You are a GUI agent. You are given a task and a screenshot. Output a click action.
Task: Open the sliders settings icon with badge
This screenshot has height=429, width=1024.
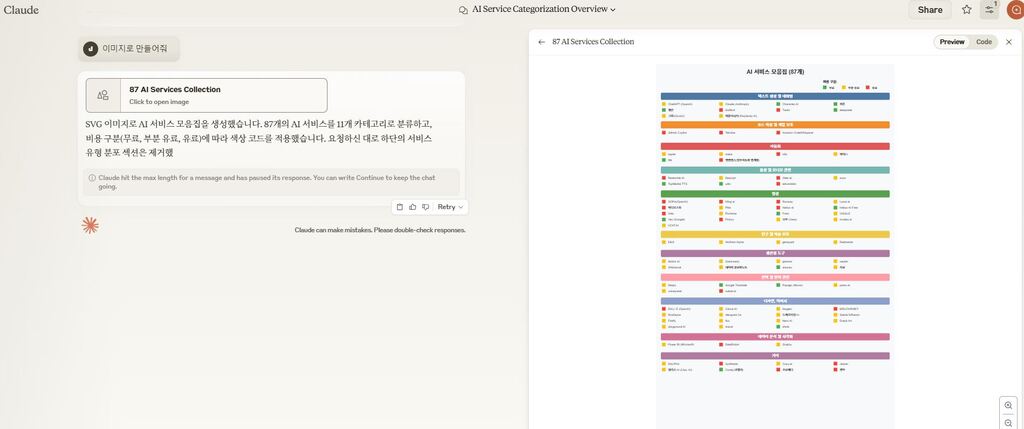[x=990, y=9]
